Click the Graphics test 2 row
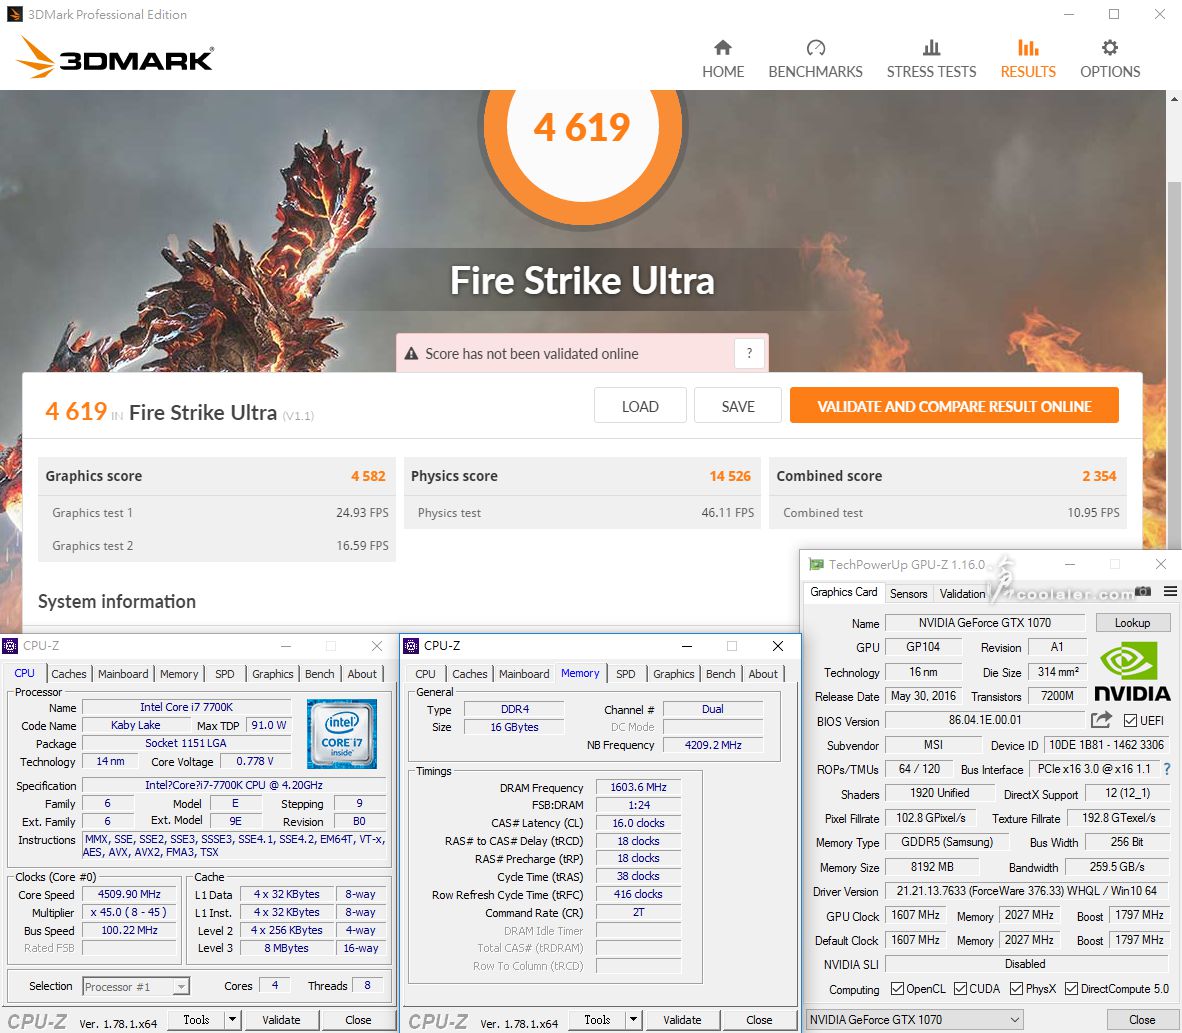 coord(217,545)
